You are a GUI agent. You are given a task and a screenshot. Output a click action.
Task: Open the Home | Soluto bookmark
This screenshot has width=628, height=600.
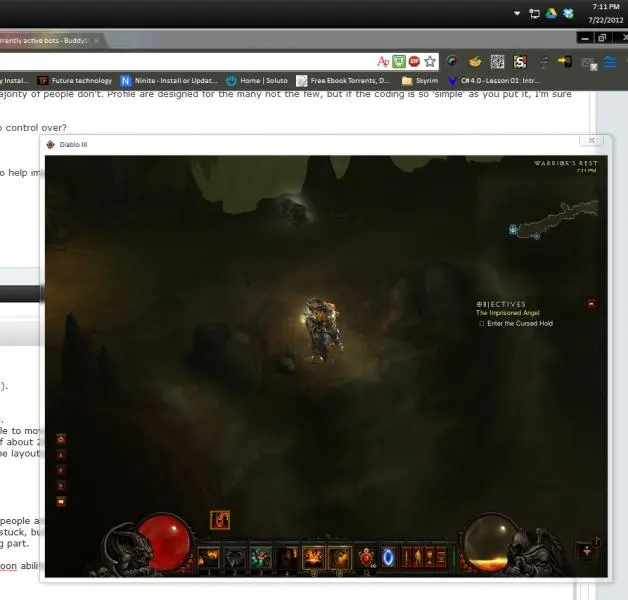click(260, 80)
